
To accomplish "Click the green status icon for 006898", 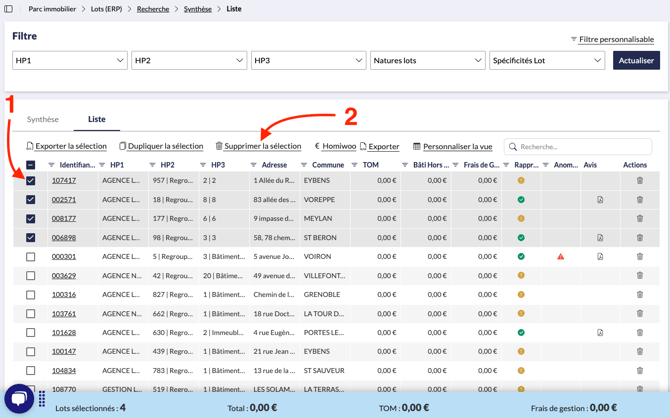I will (521, 238).
